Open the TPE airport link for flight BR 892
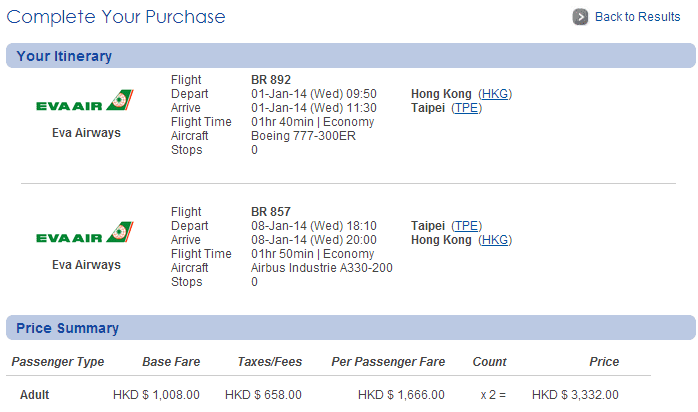Image resolution: width=698 pixels, height=412 pixels. tap(466, 108)
